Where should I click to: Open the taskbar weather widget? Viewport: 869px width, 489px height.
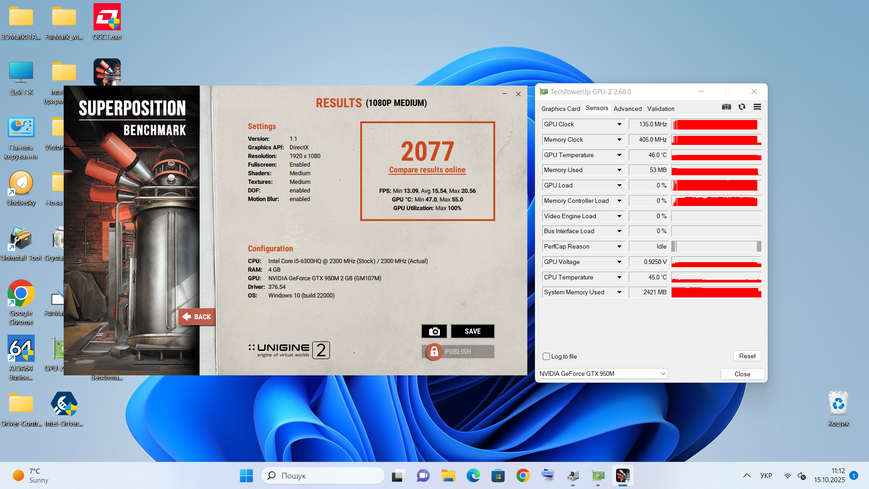[30, 476]
